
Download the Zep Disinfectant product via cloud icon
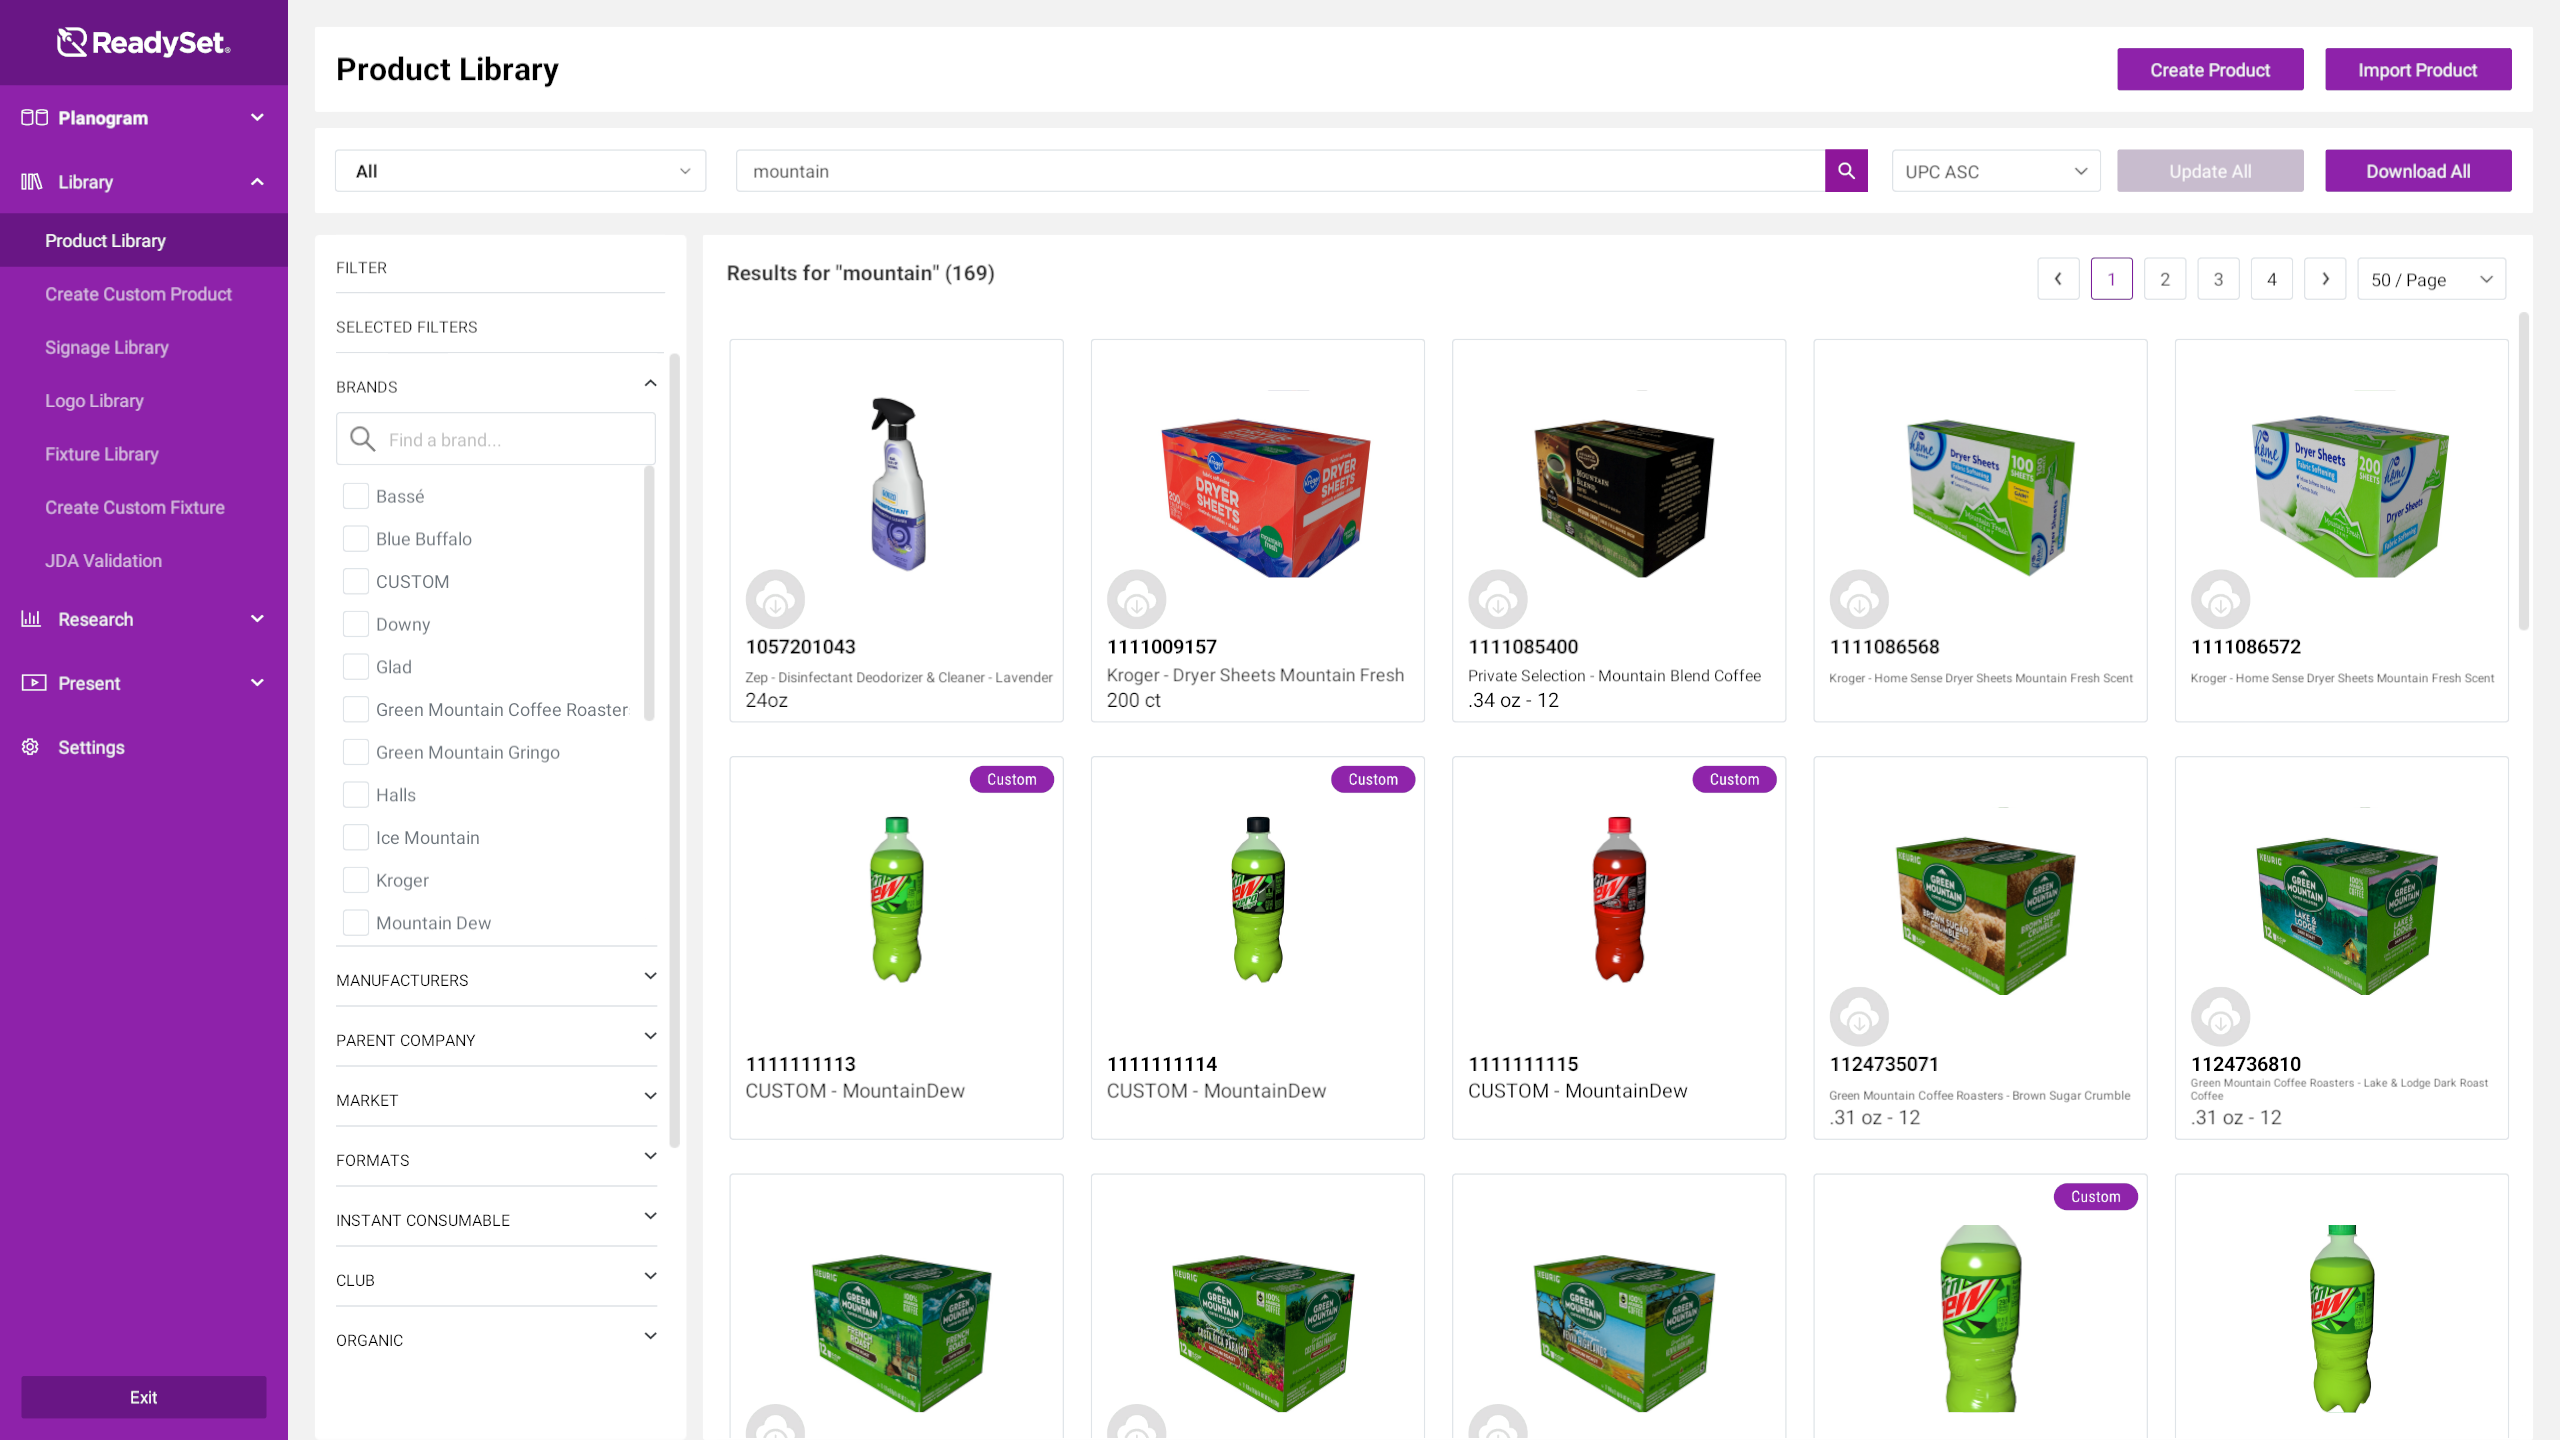775,600
